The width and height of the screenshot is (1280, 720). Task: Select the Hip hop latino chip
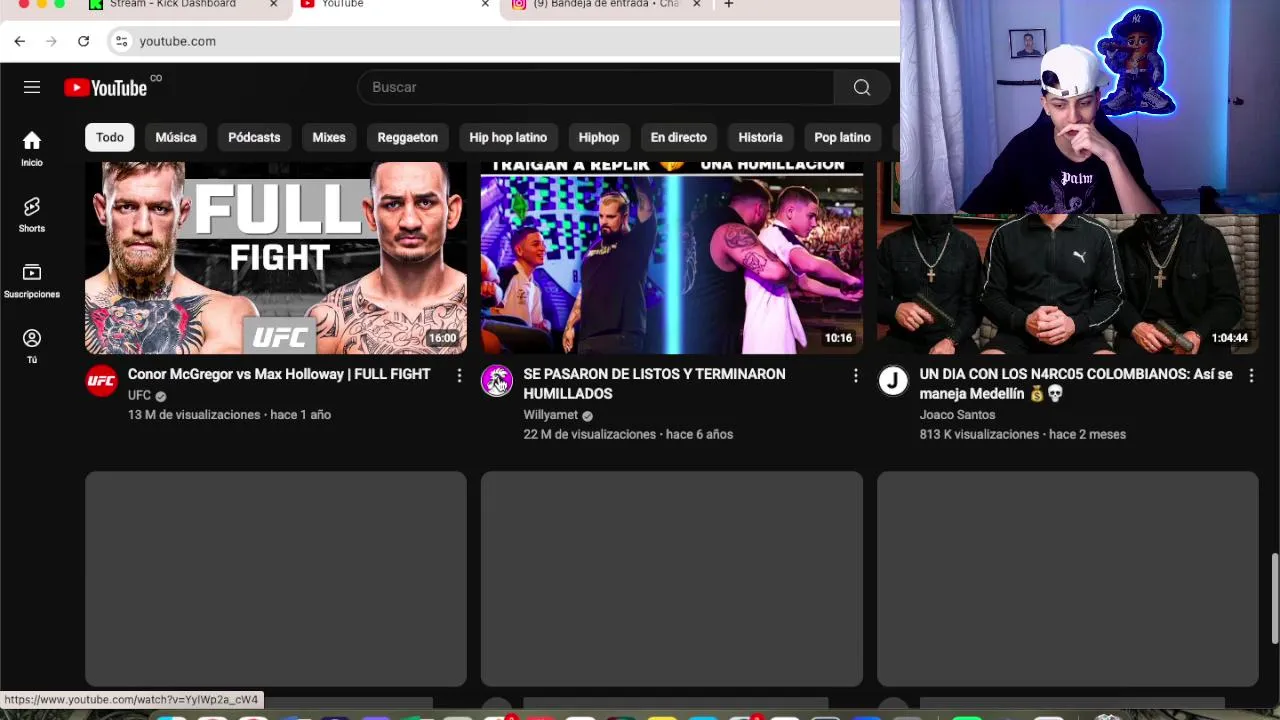coord(508,137)
